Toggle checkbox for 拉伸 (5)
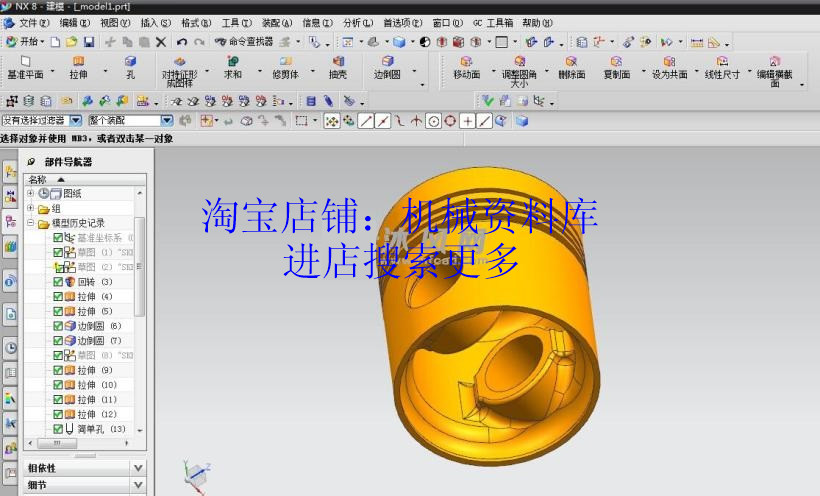The image size is (820, 496). click(58, 311)
